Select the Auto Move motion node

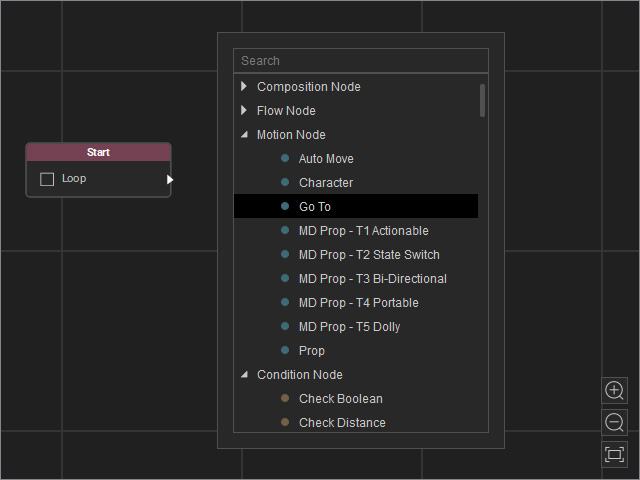[x=356, y=158]
